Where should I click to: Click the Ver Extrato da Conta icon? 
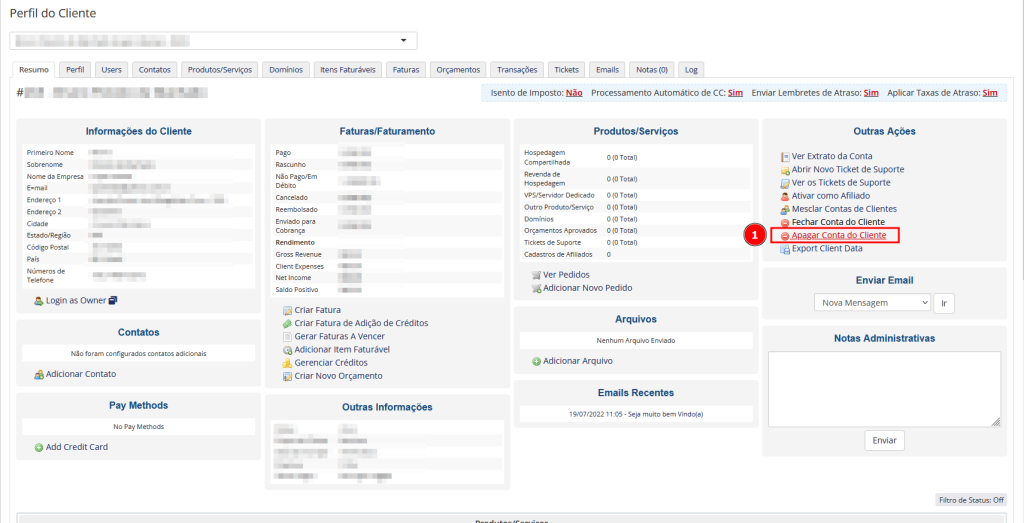pos(786,157)
